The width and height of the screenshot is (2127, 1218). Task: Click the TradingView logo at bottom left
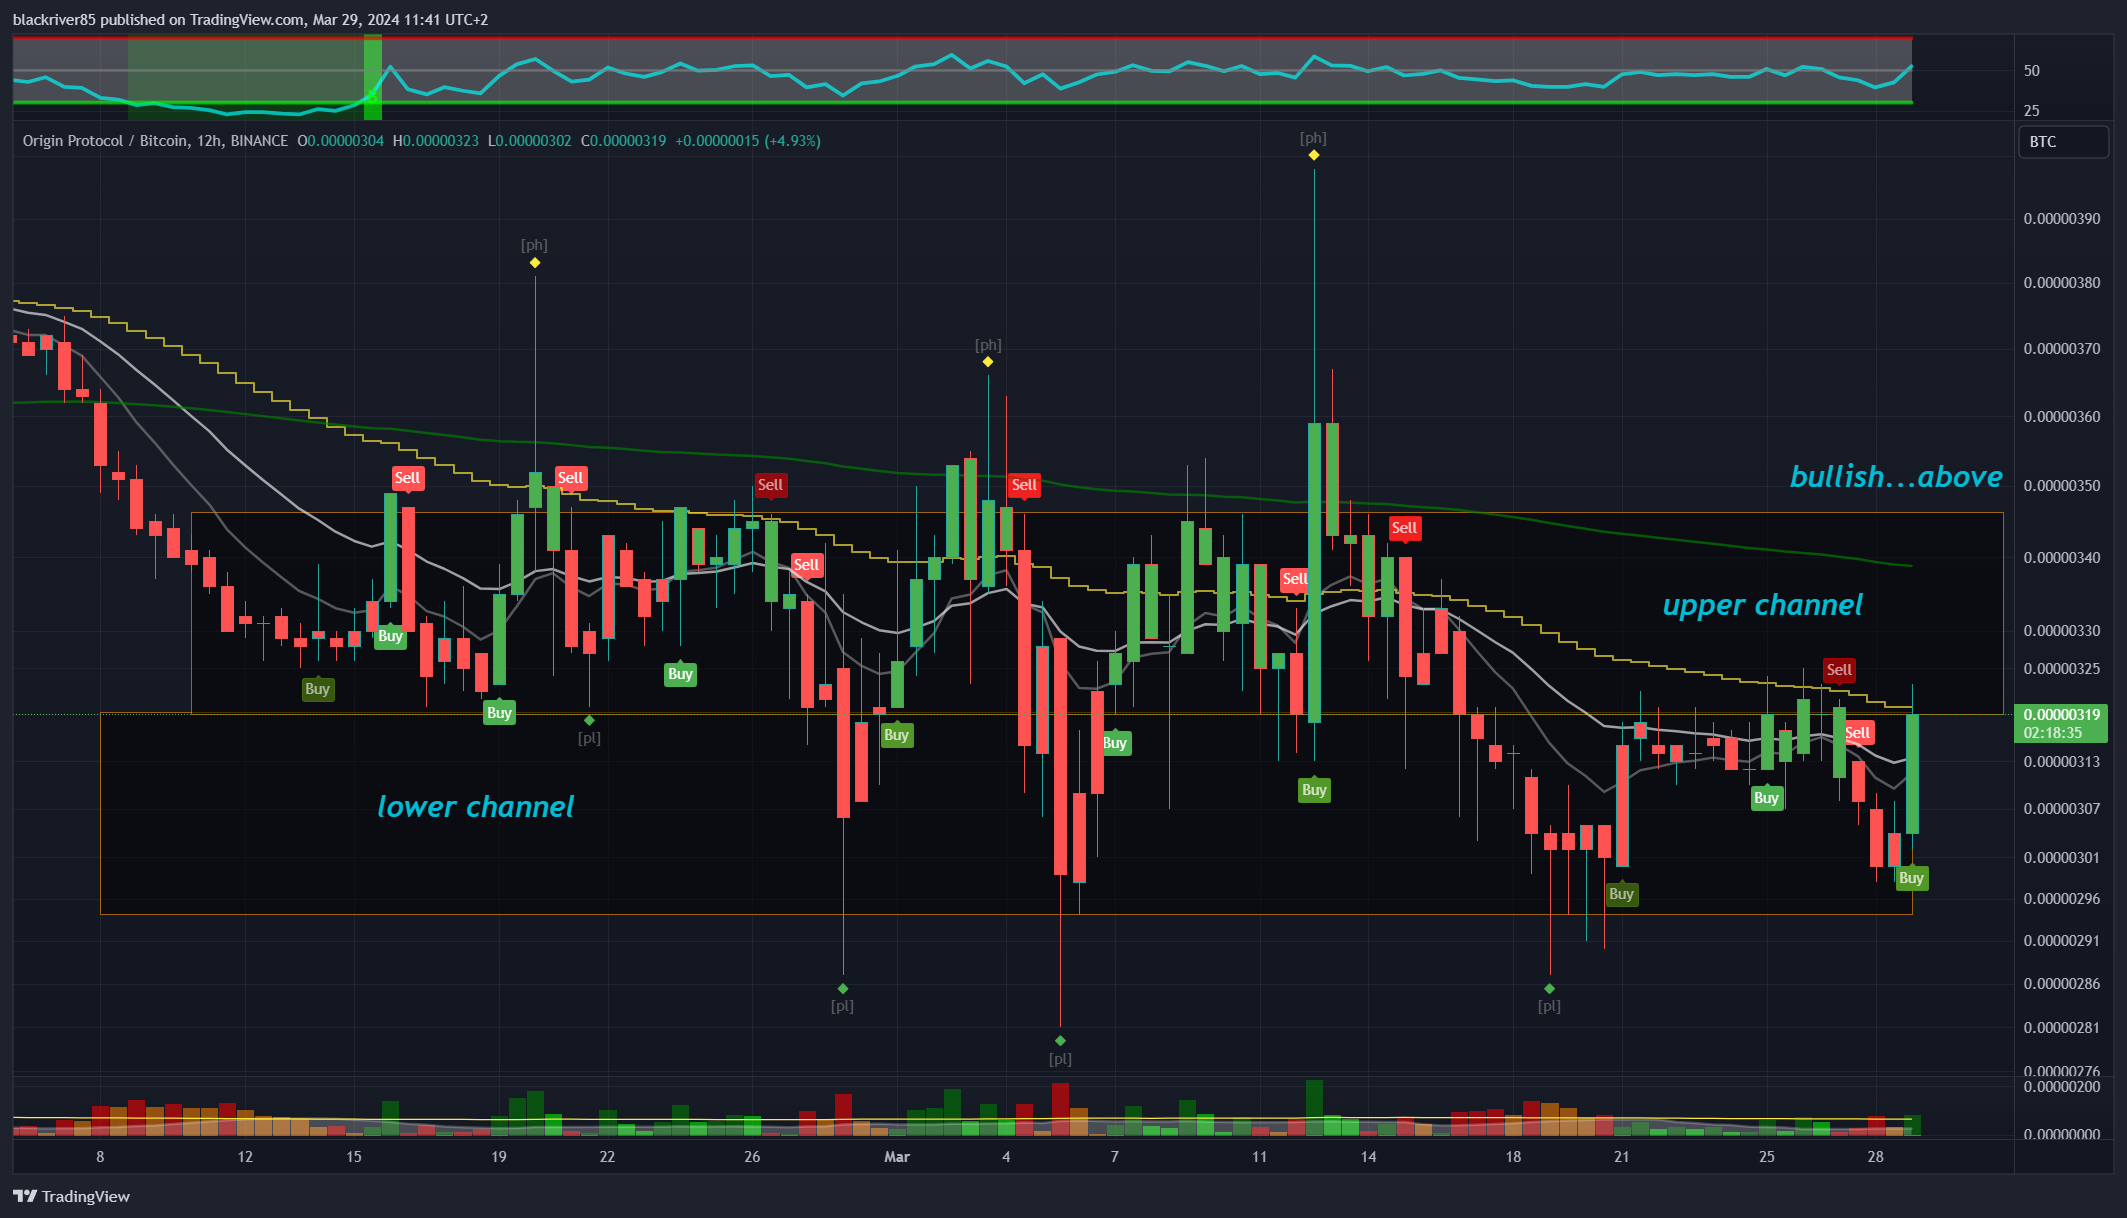click(71, 1196)
